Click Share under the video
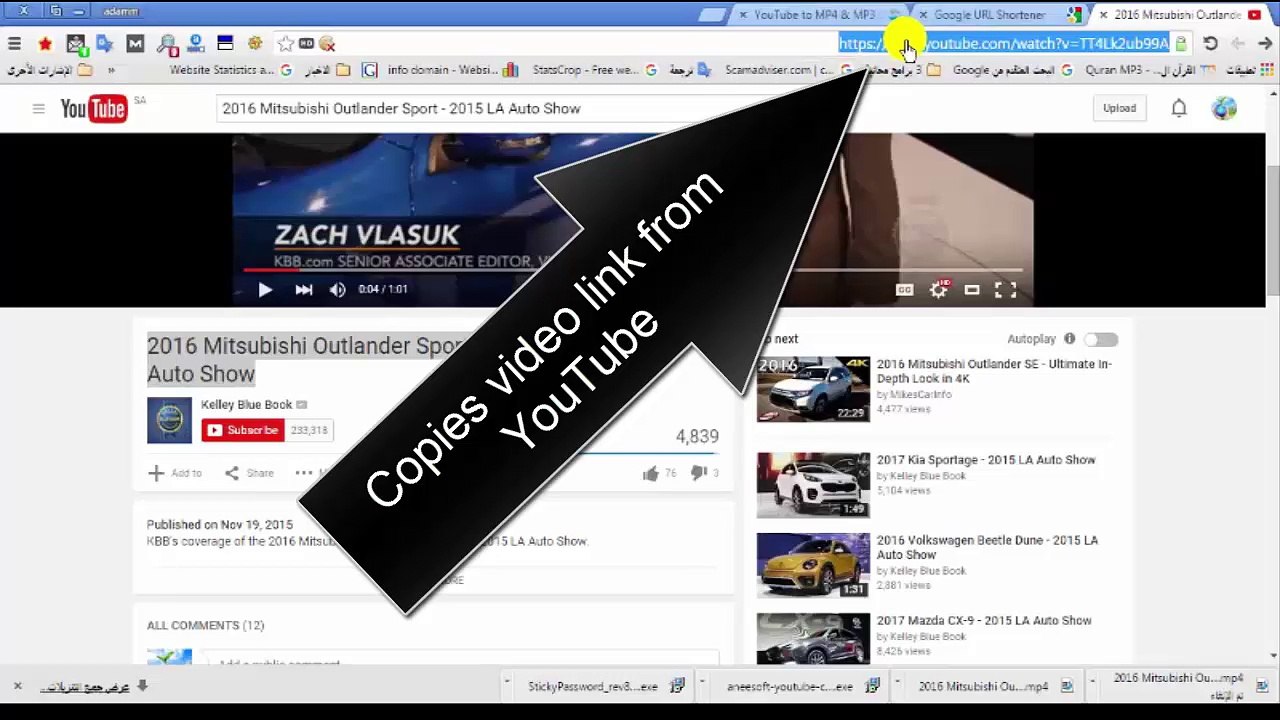This screenshot has height=720, width=1280. (x=249, y=473)
